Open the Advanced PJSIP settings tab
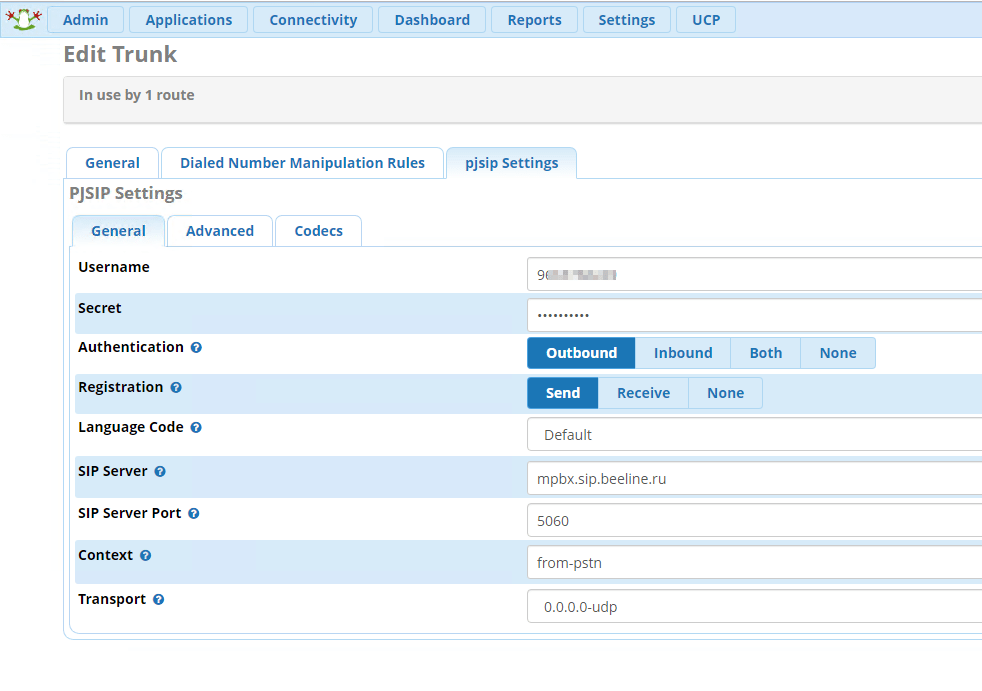This screenshot has width=982, height=691. click(219, 231)
